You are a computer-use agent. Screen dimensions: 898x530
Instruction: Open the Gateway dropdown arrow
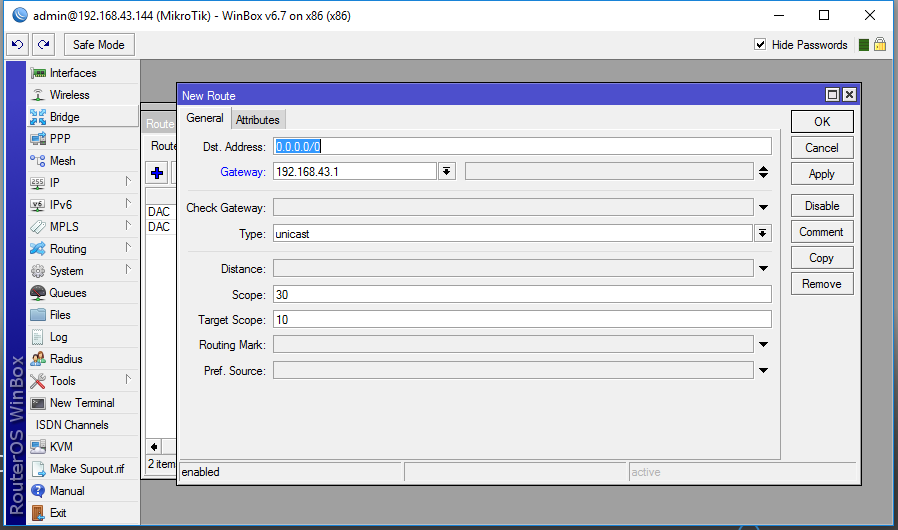pos(447,171)
